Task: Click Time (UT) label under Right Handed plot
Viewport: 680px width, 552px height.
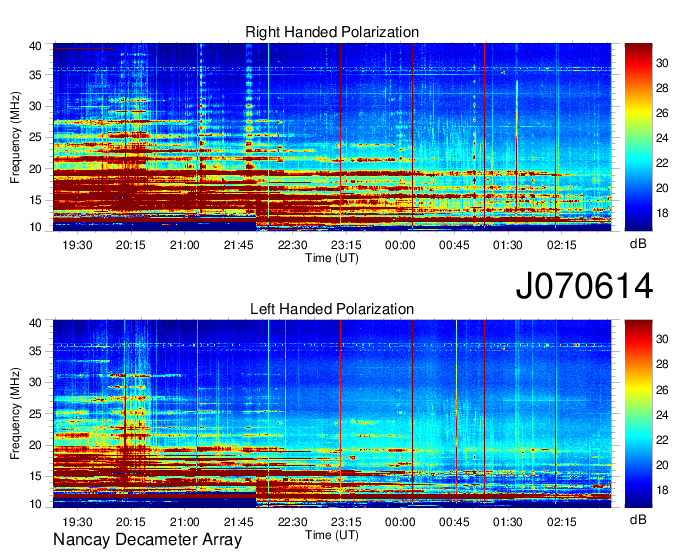Action: (332, 258)
